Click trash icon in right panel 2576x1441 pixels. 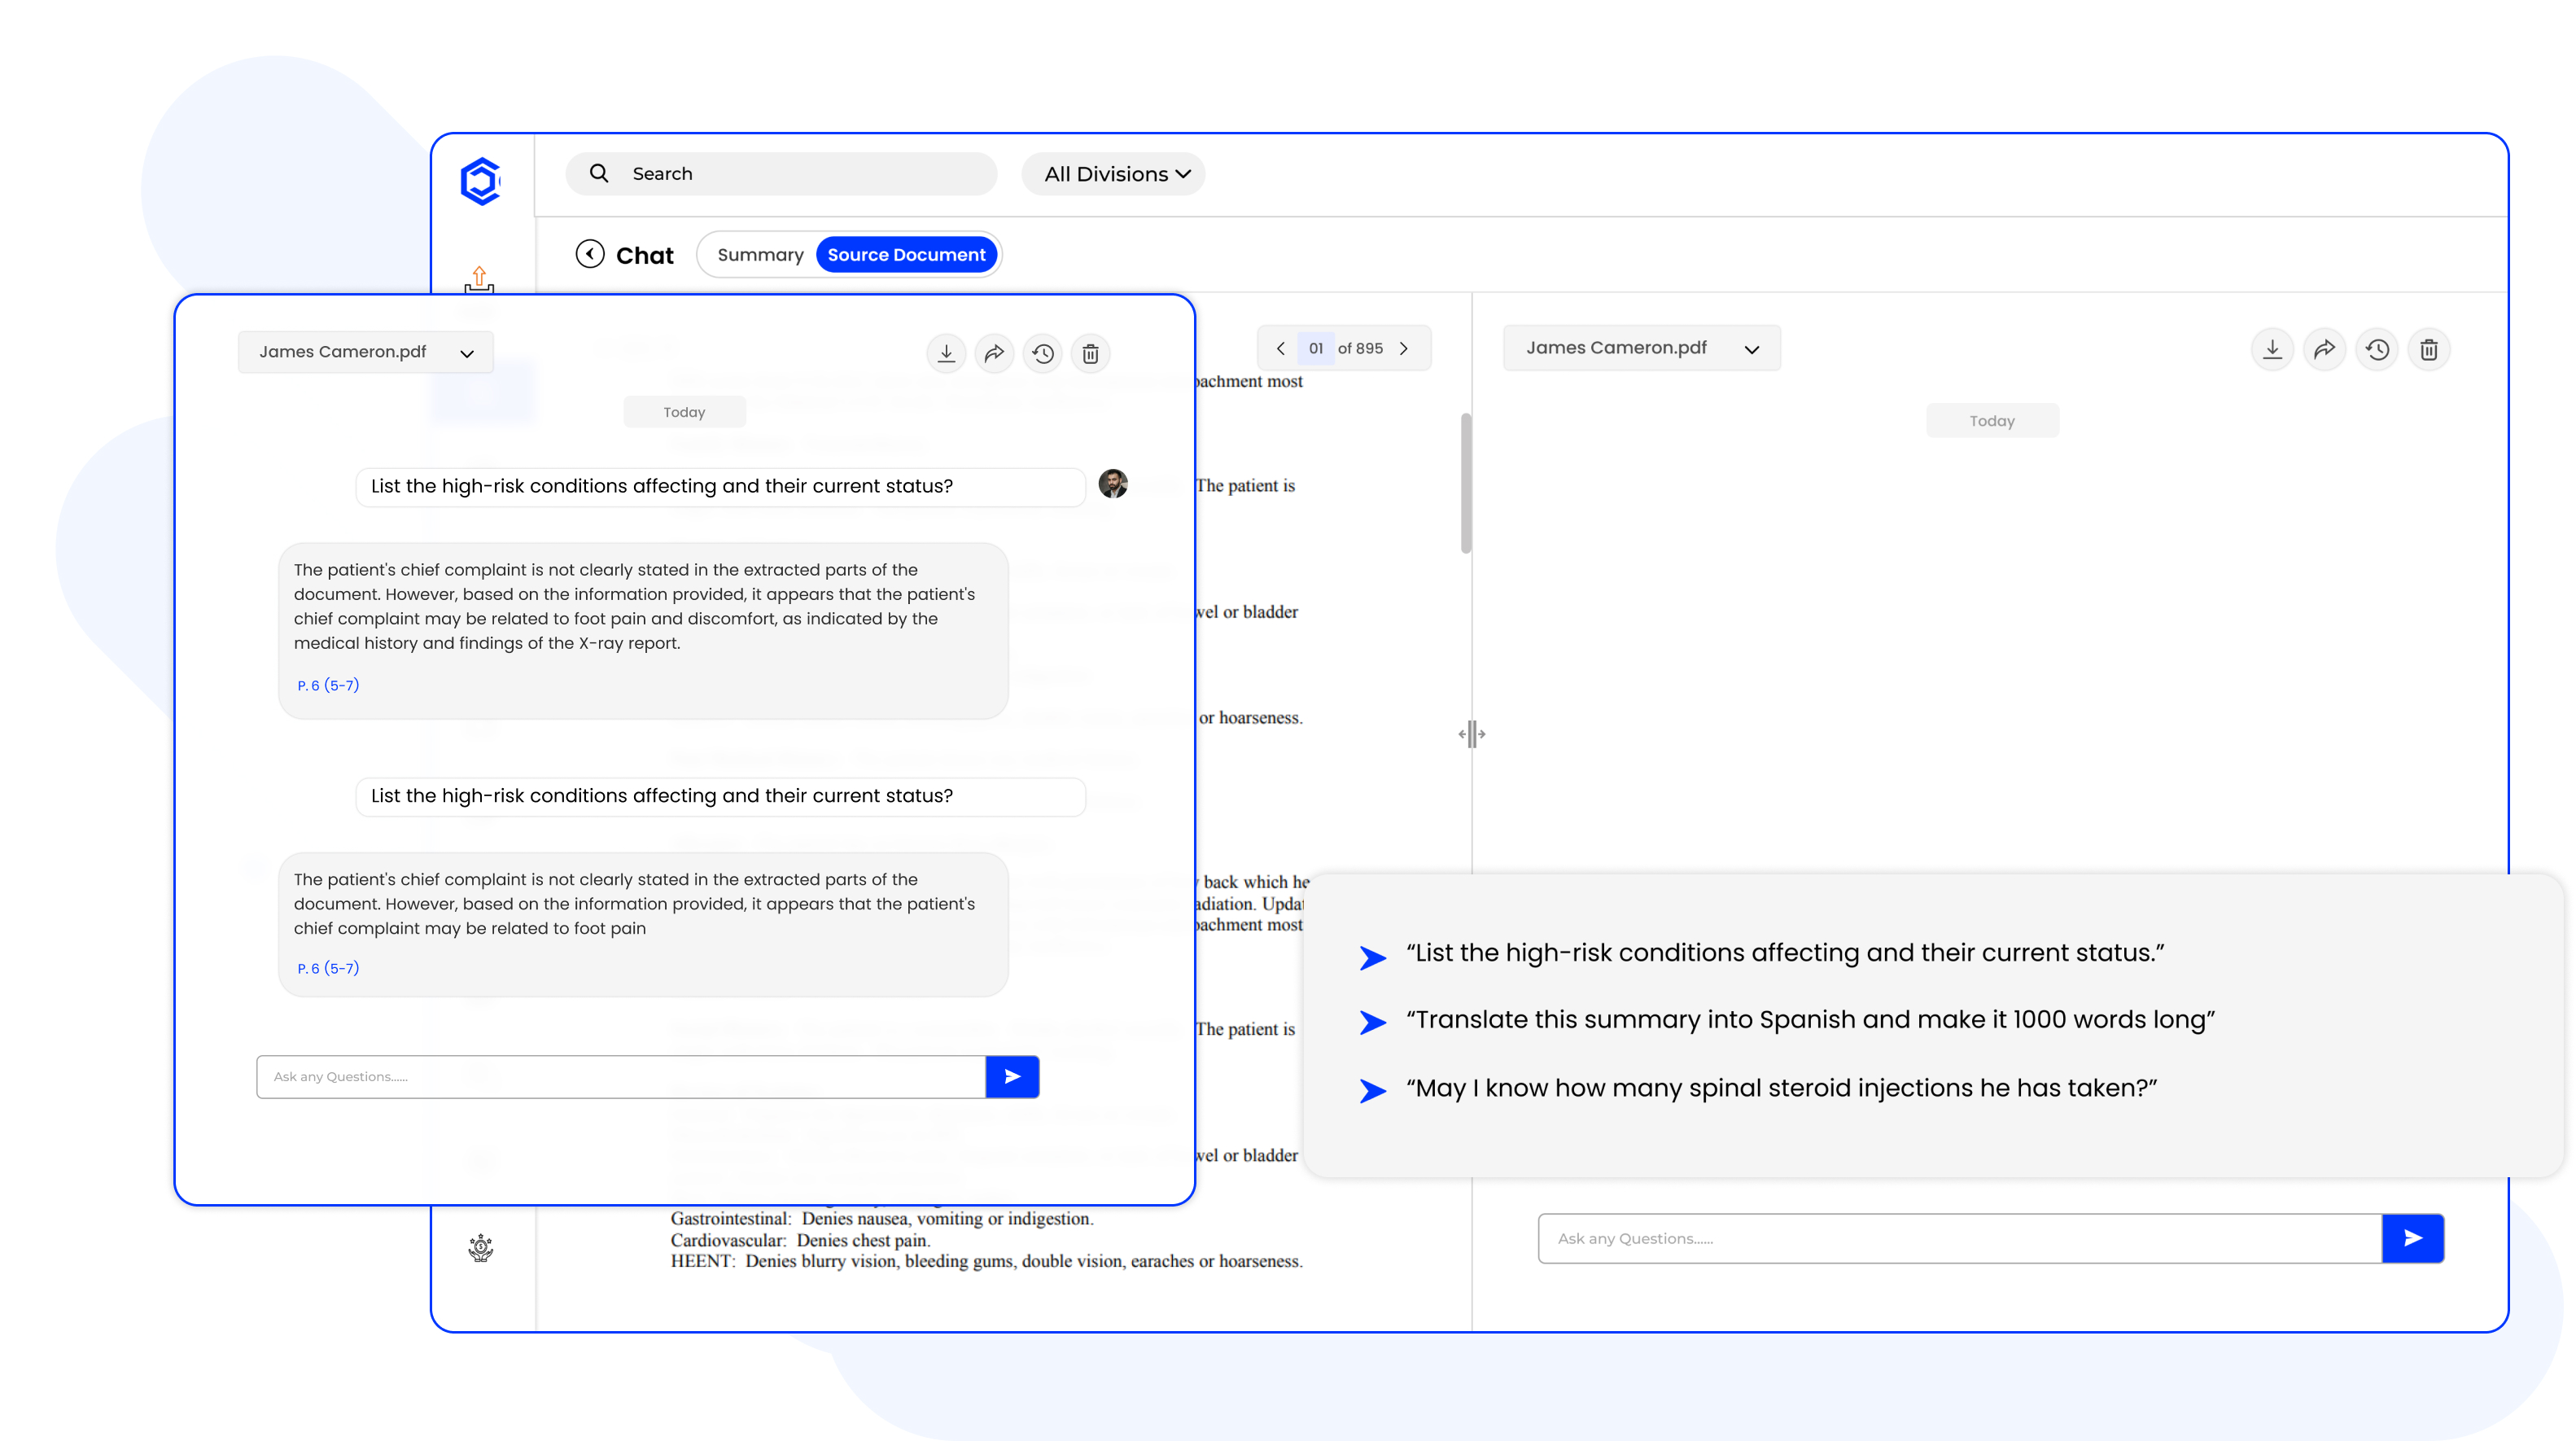click(x=2429, y=349)
